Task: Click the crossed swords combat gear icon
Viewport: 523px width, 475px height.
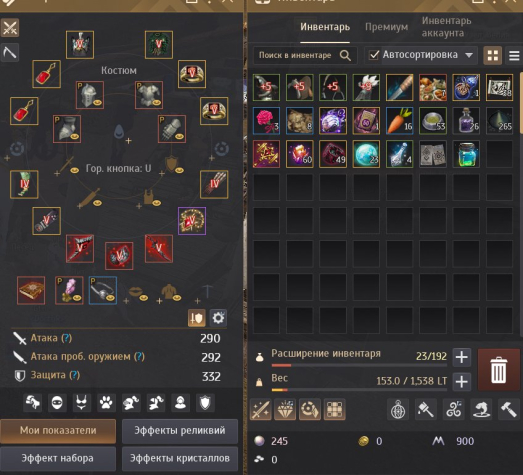Action: click(x=10, y=27)
